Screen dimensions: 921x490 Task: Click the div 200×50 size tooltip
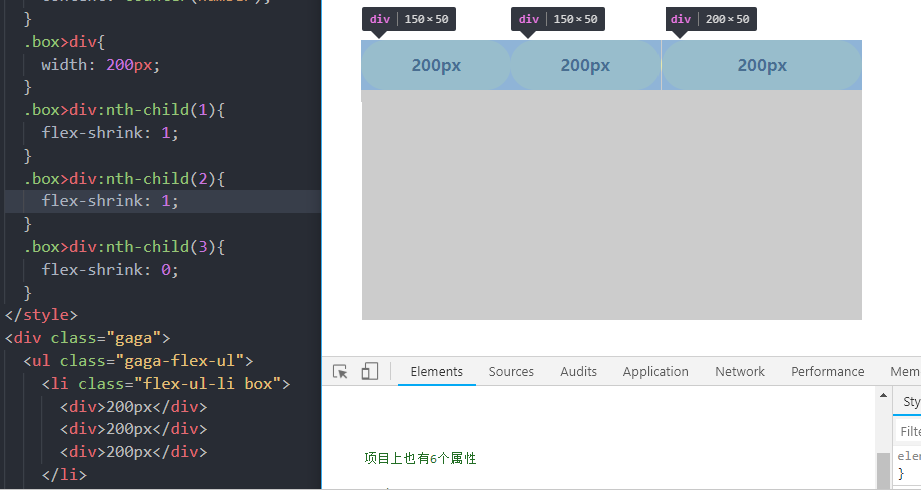pos(711,19)
